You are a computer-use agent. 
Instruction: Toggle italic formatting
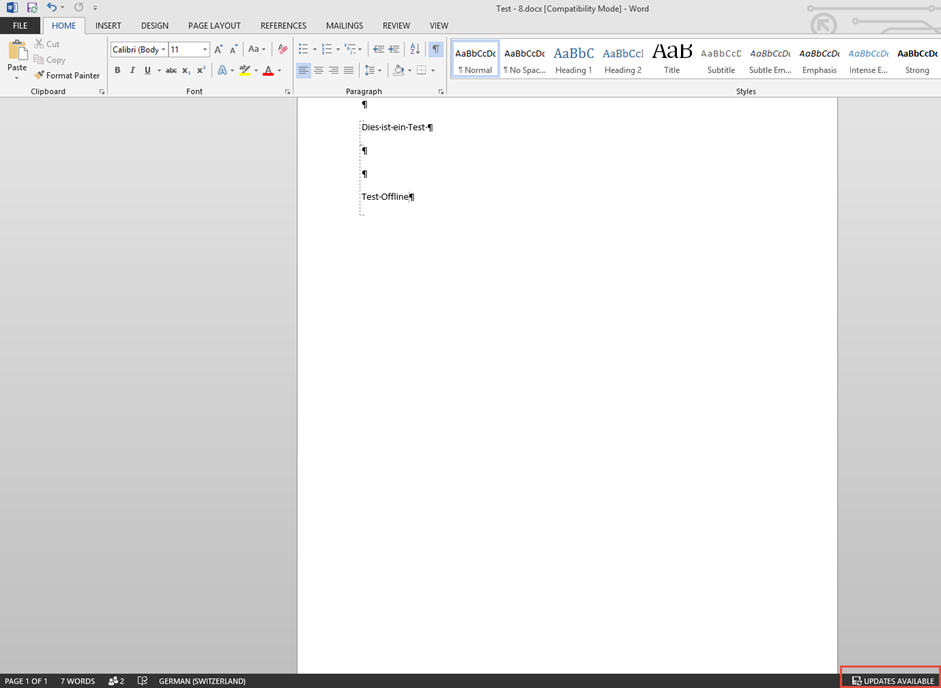[133, 70]
